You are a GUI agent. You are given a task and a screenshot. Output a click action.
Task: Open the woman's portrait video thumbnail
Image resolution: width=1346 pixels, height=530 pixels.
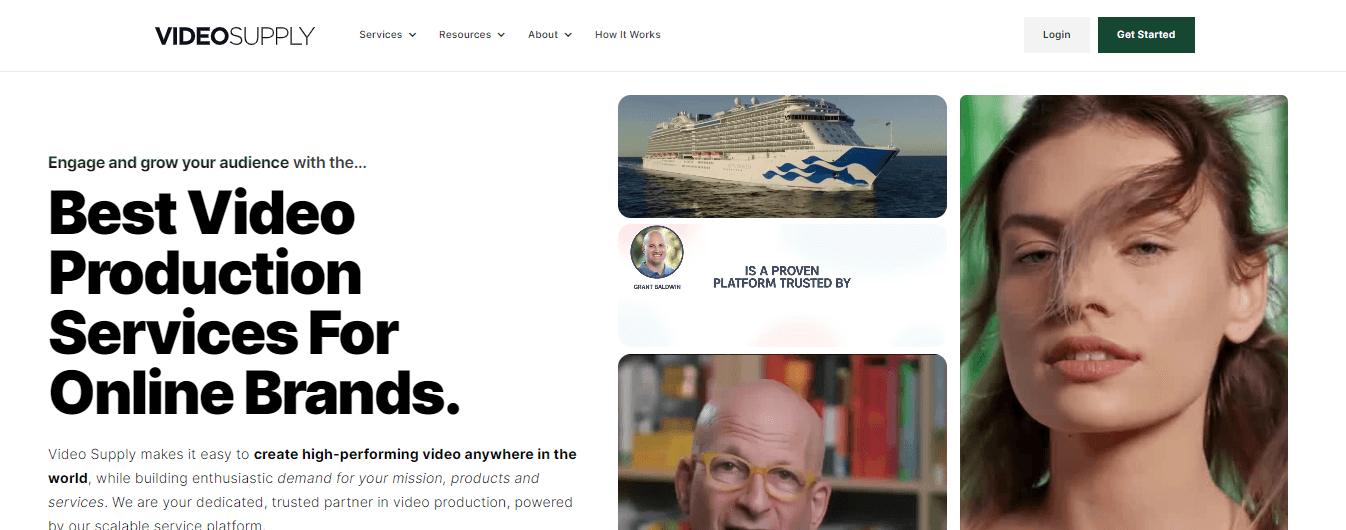1124,312
